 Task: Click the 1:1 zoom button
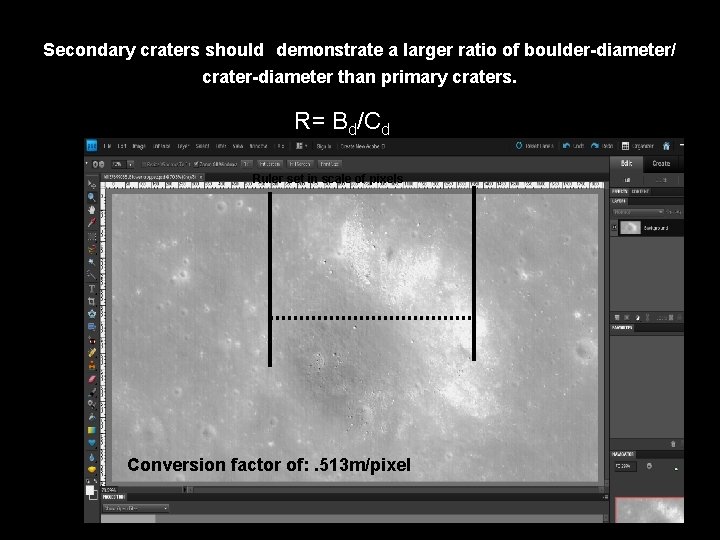coord(247,164)
